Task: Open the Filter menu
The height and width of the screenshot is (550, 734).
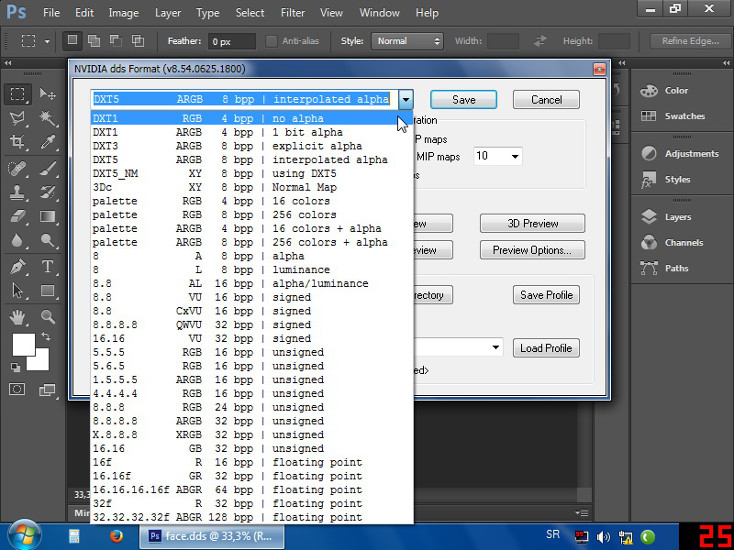Action: pos(293,13)
